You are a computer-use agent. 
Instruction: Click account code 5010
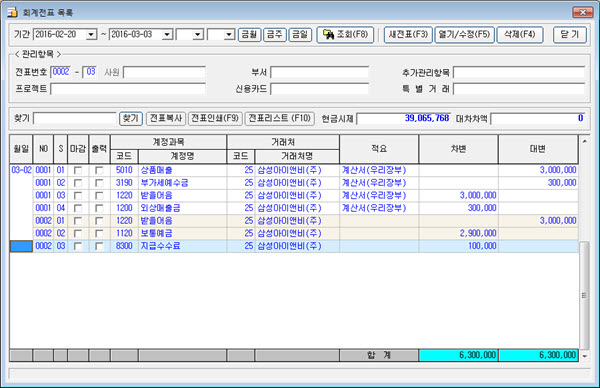tap(124, 170)
